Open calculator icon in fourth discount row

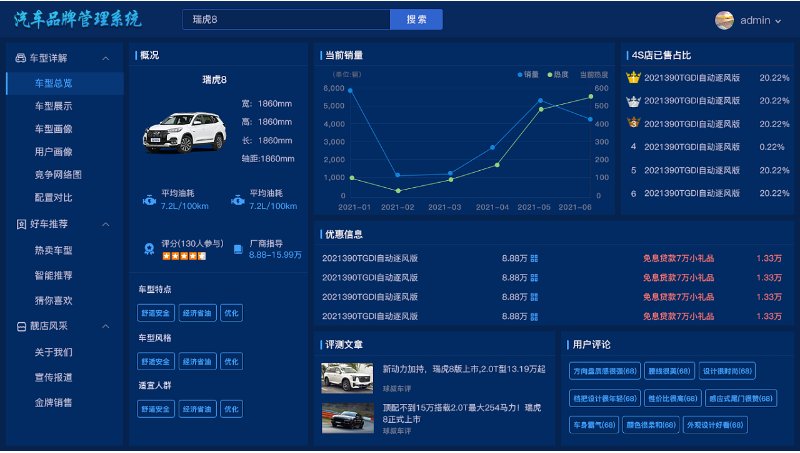point(534,317)
